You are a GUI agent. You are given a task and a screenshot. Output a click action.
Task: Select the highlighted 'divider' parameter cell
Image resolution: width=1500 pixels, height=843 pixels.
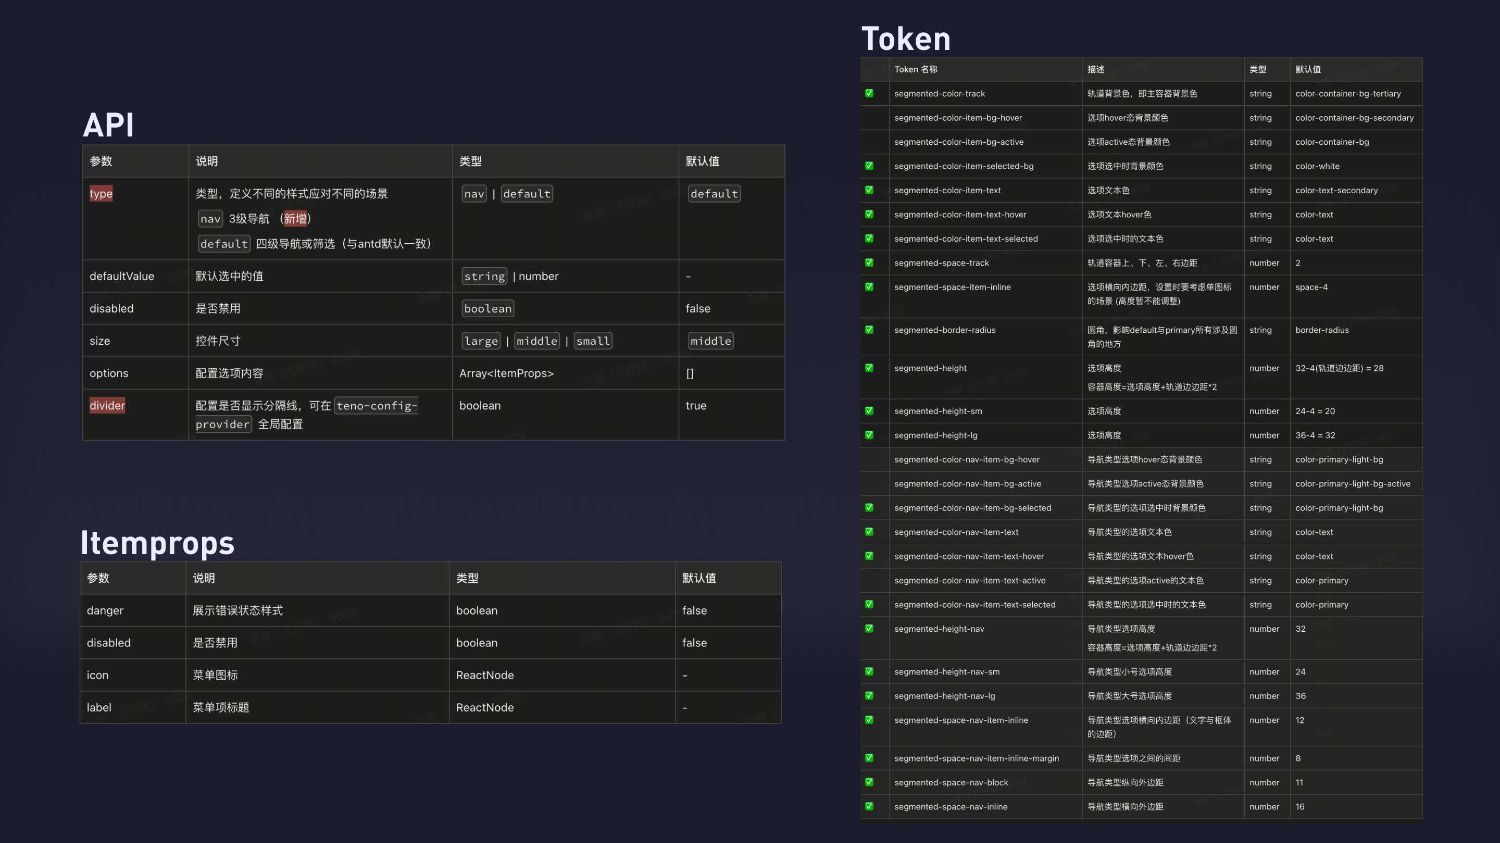107,406
